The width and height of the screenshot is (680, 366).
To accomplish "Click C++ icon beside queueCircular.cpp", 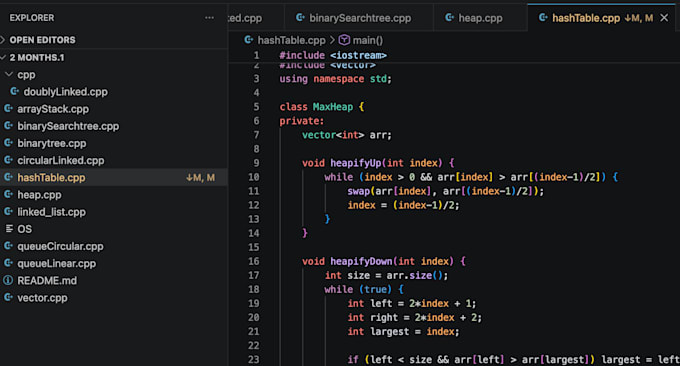I will pos(8,246).
